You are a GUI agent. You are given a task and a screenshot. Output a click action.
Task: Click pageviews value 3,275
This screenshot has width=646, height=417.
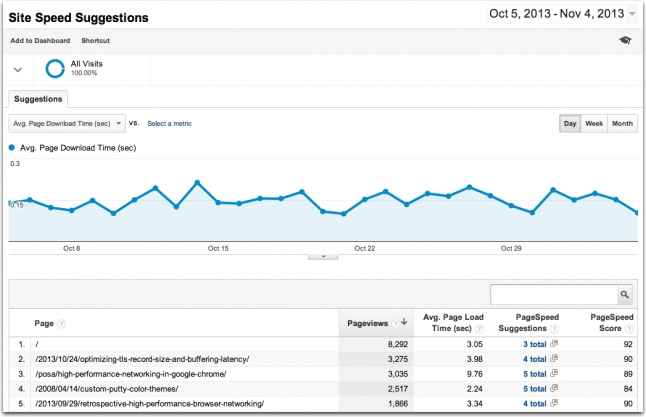pyautogui.click(x=398, y=359)
